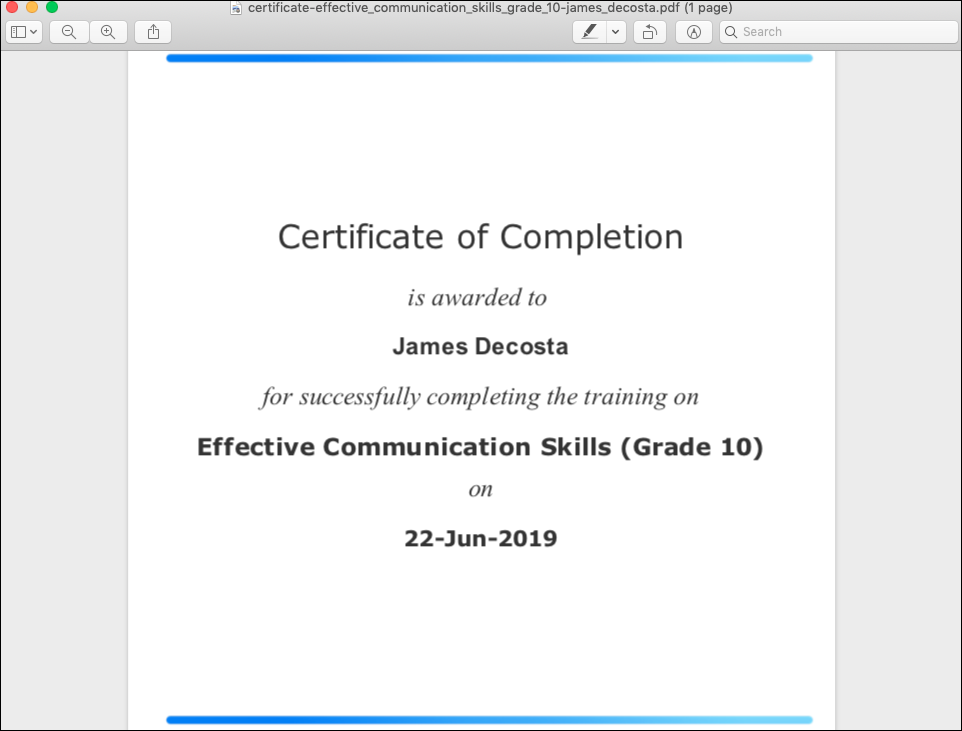Focus the Search field
962x731 pixels.
(x=839, y=32)
